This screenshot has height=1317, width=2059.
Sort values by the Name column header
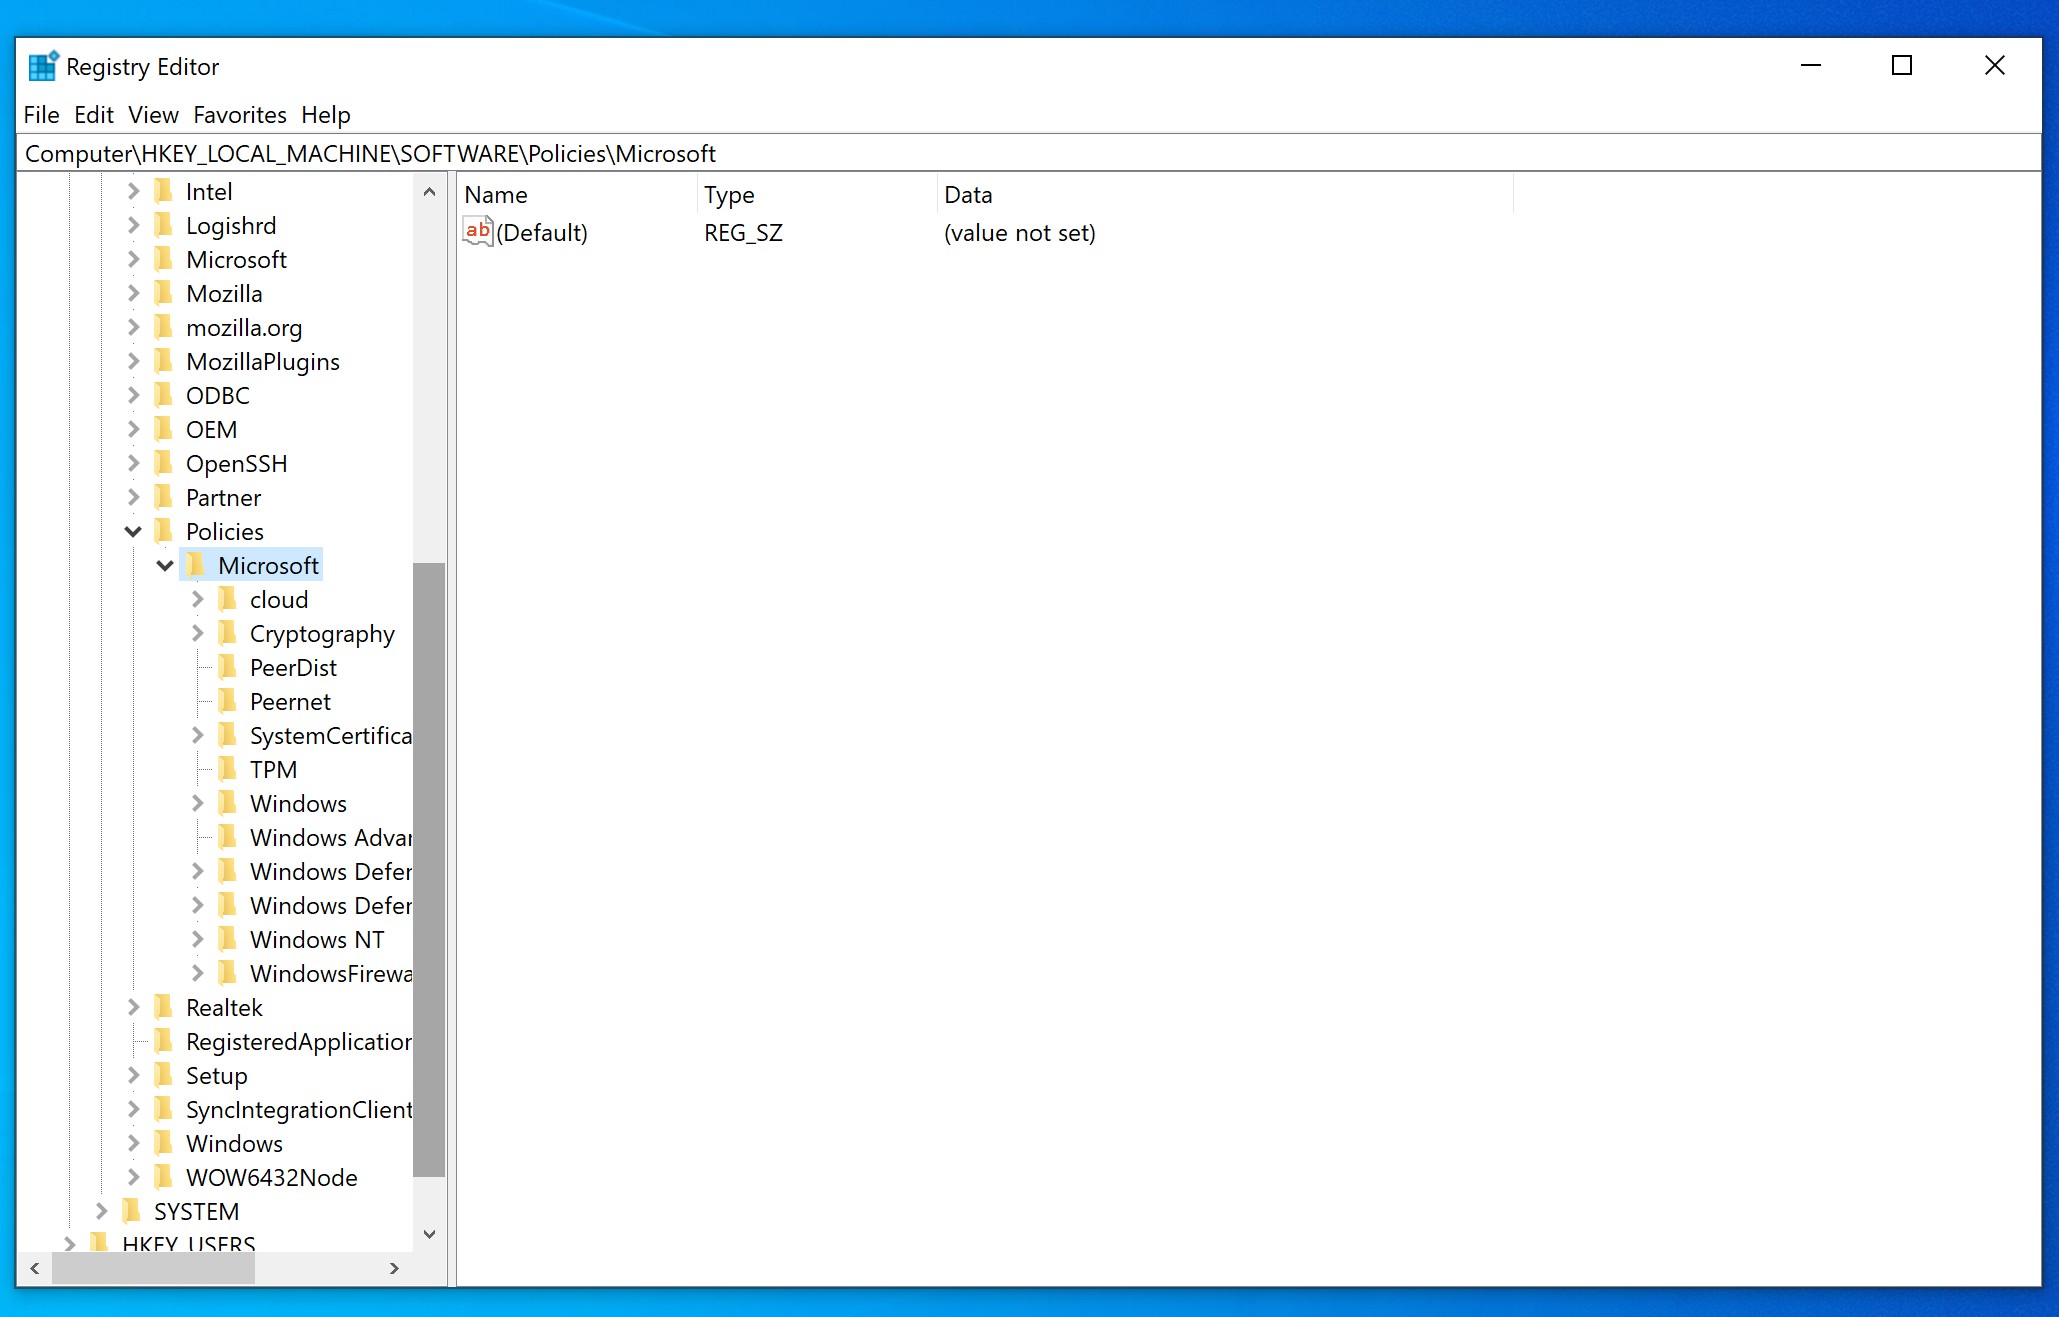(x=577, y=194)
